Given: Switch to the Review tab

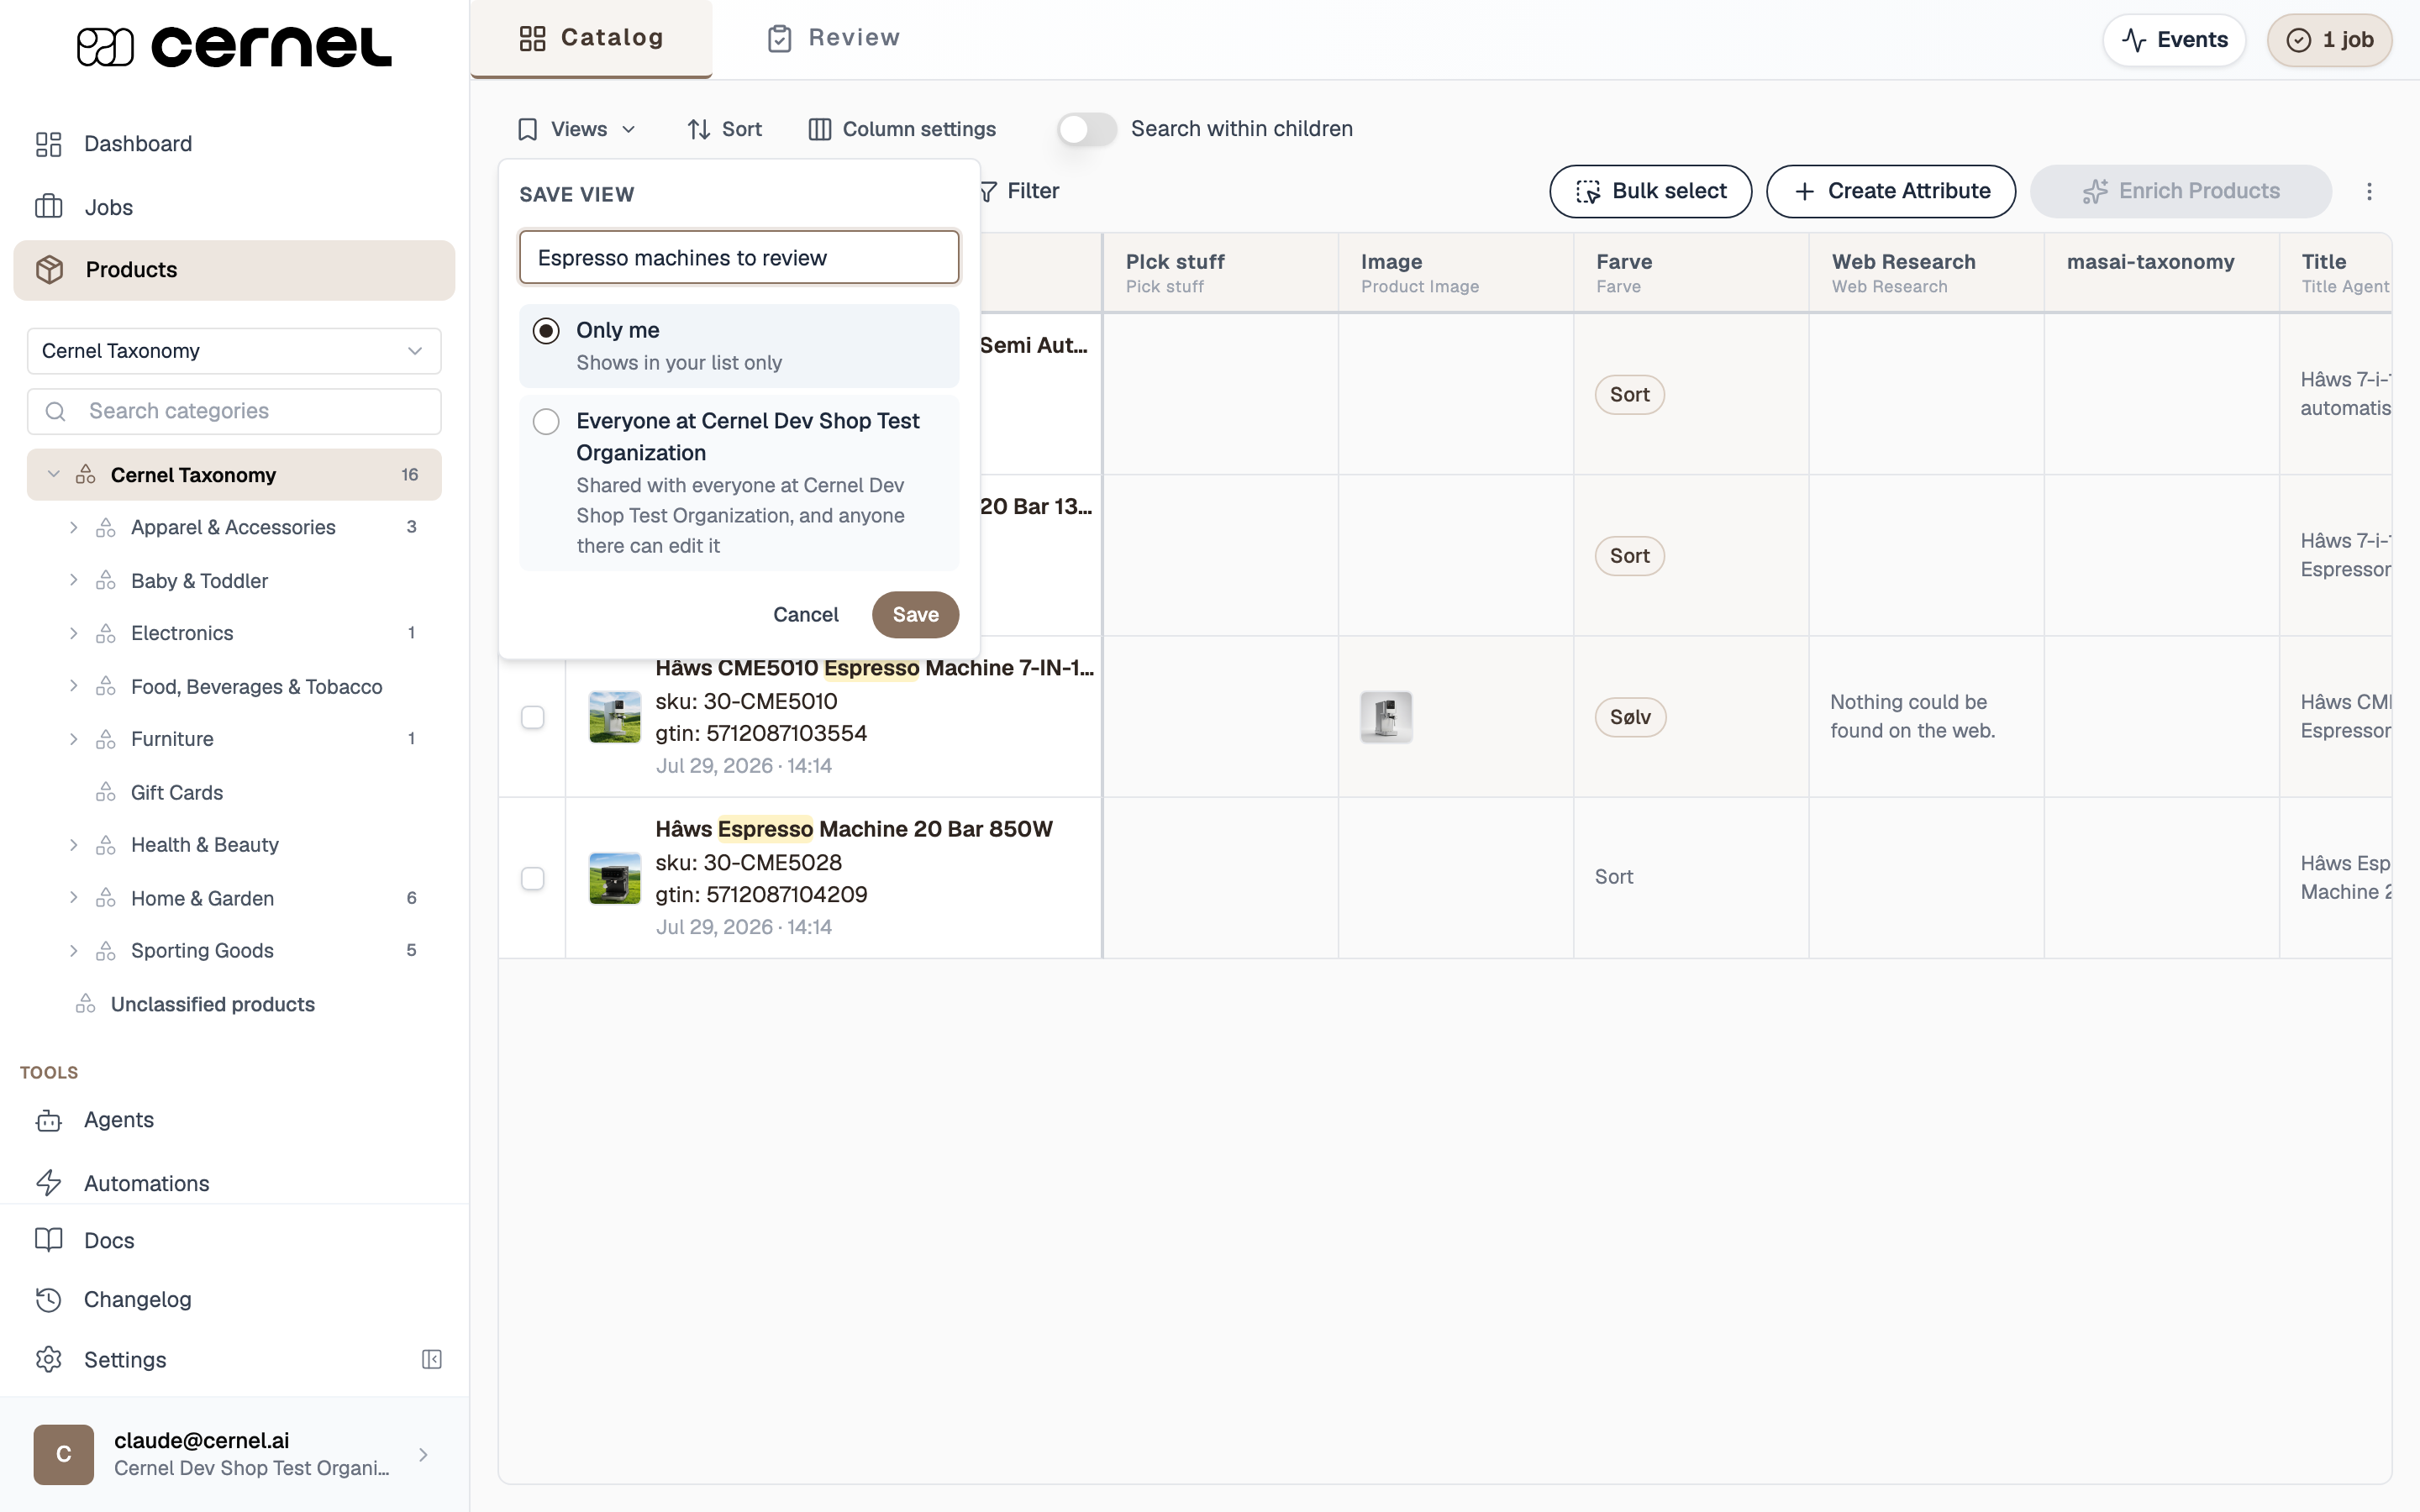Looking at the screenshot, I should click(x=834, y=38).
